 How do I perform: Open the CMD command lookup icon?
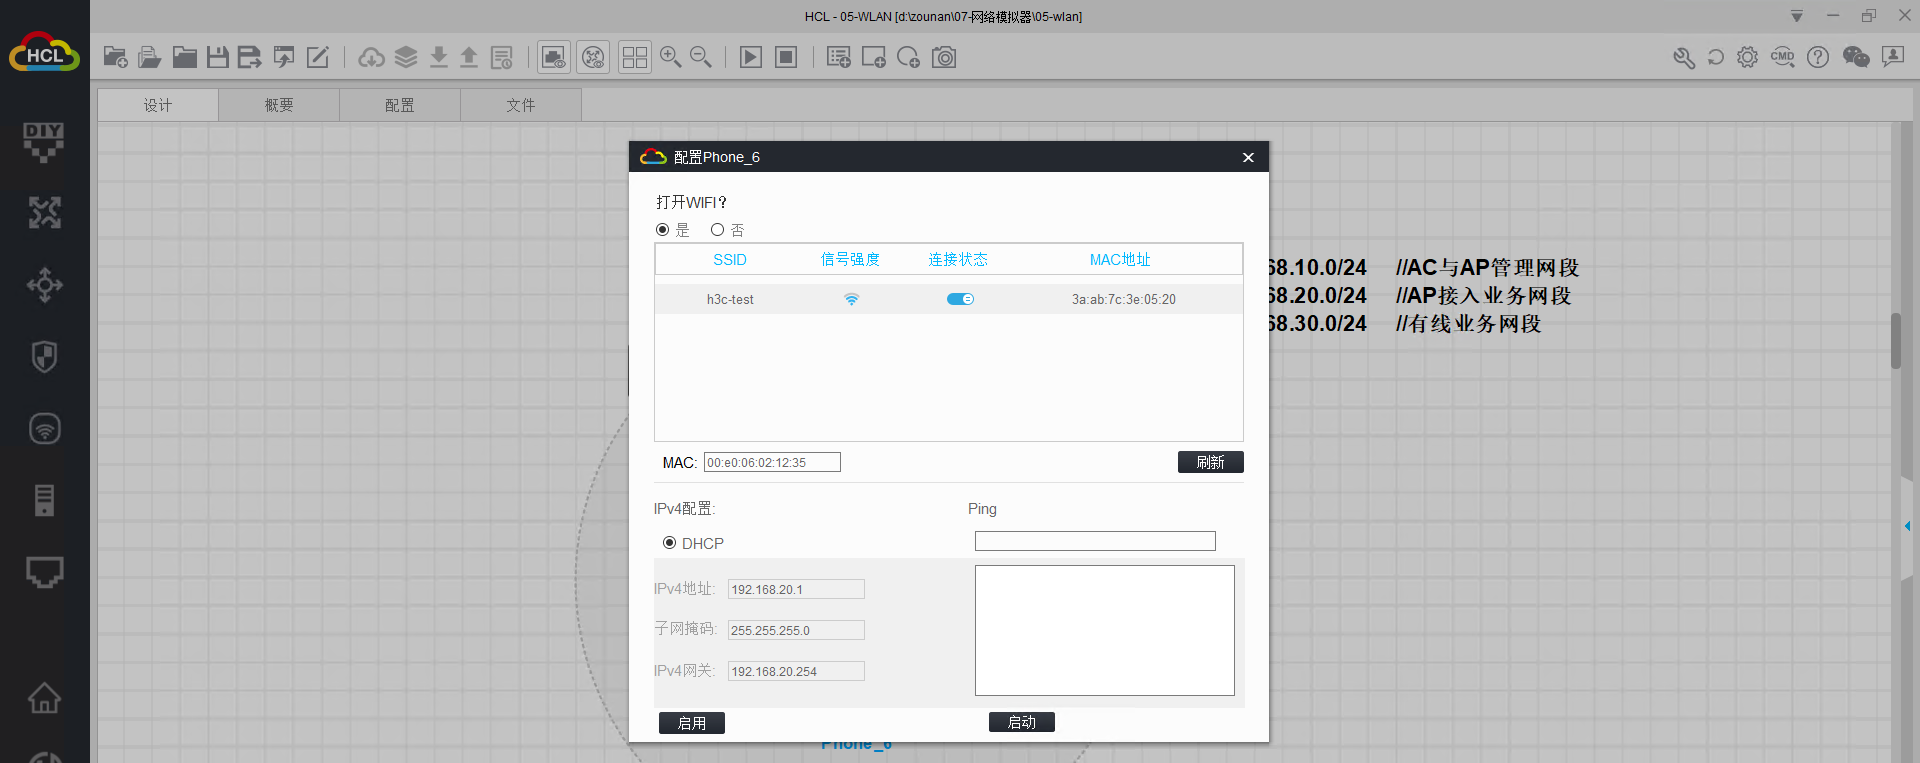pos(1782,57)
